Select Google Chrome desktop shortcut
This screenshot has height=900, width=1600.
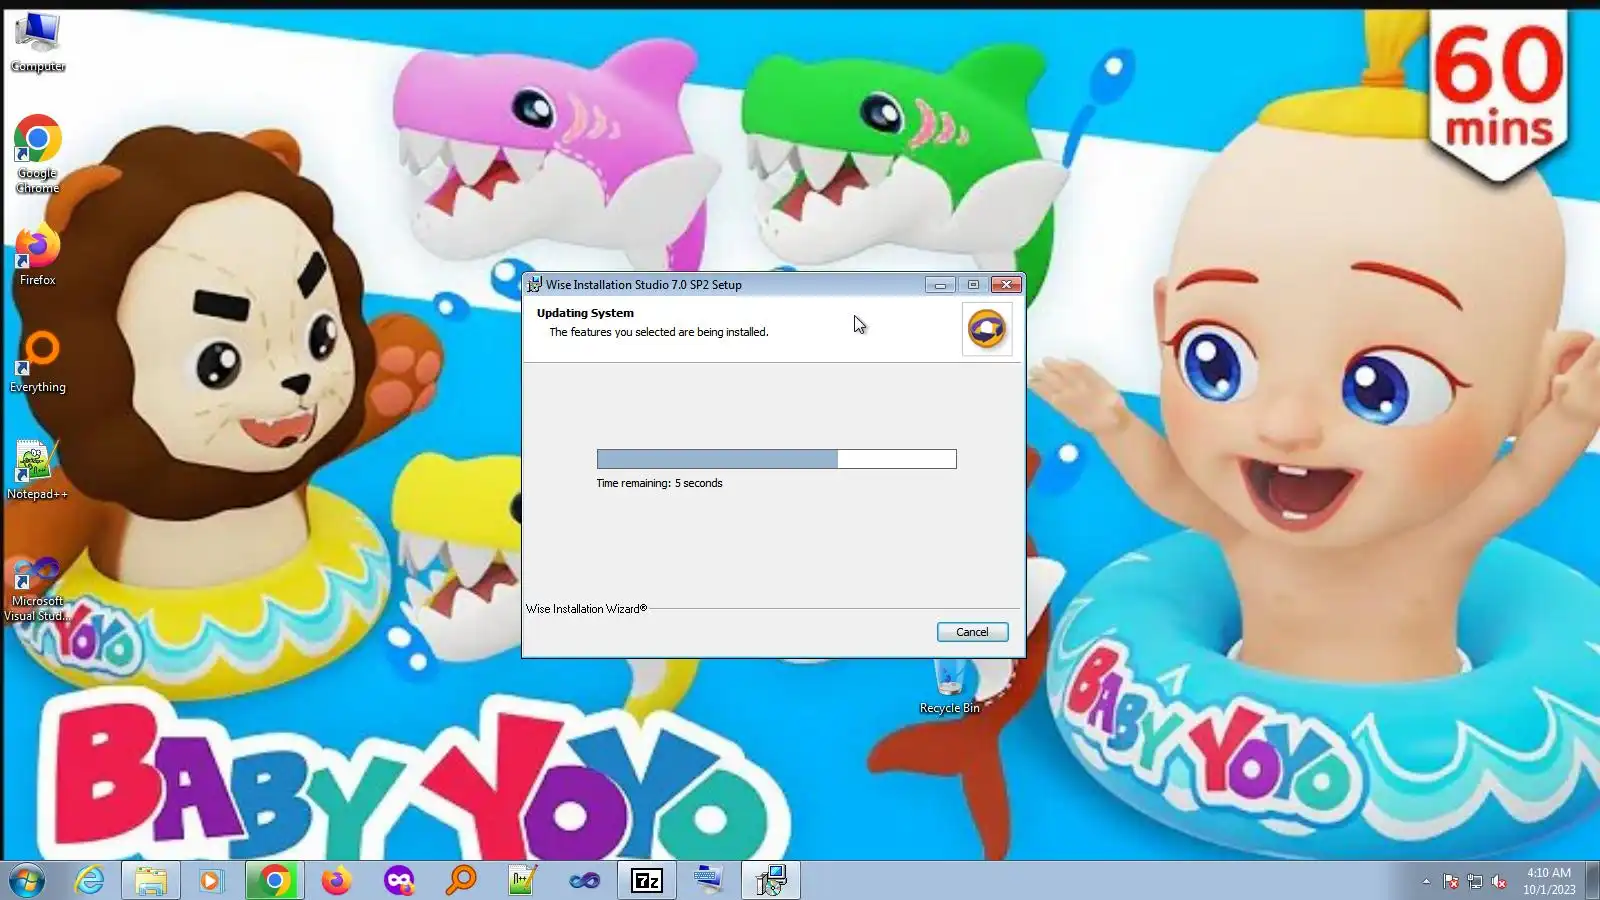pos(38,155)
